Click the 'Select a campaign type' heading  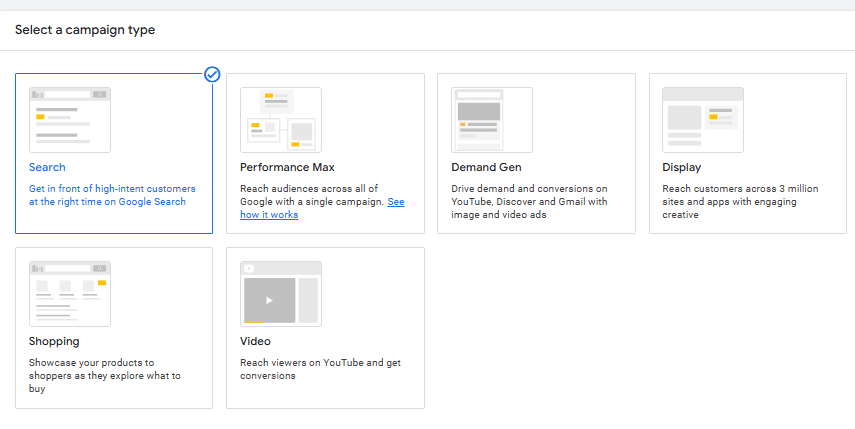coord(85,30)
